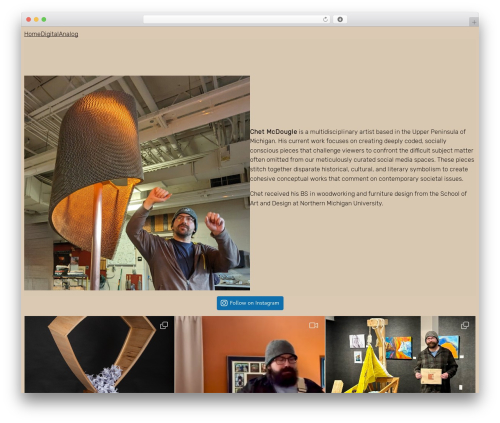Click the paragraph starting 'Chet received his BS'
This screenshot has height=423, width=500.
[x=358, y=198]
